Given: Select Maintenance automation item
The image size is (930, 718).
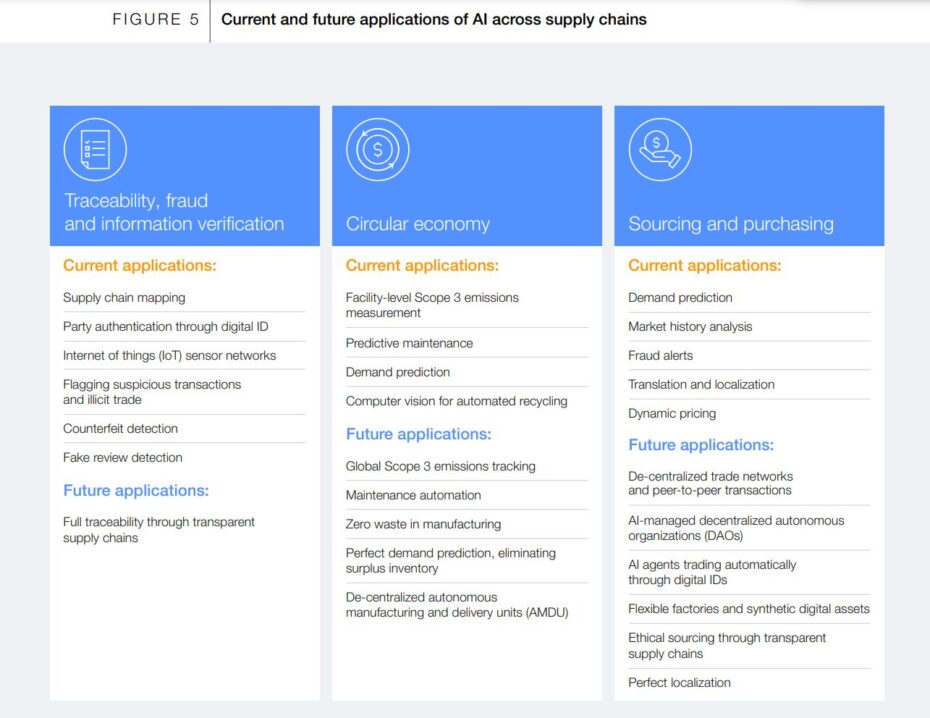Looking at the screenshot, I should (413, 495).
